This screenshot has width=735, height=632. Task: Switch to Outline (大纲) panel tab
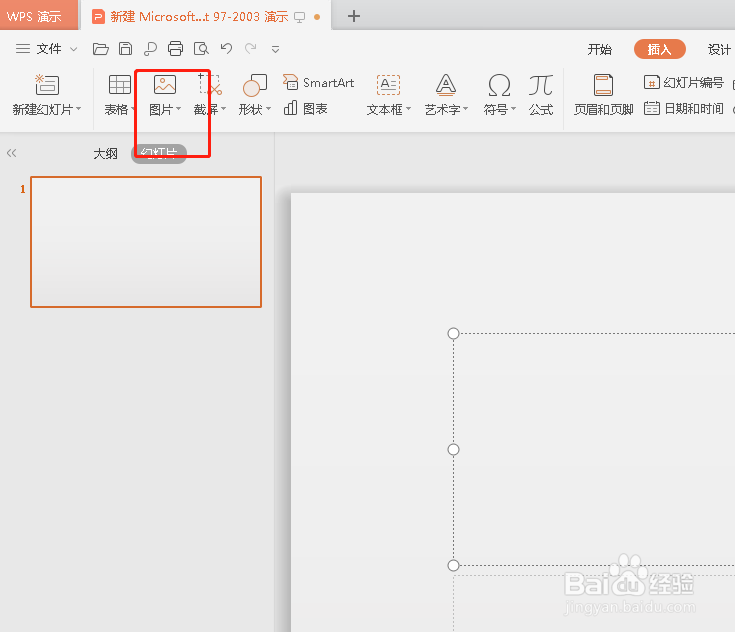[x=105, y=153]
